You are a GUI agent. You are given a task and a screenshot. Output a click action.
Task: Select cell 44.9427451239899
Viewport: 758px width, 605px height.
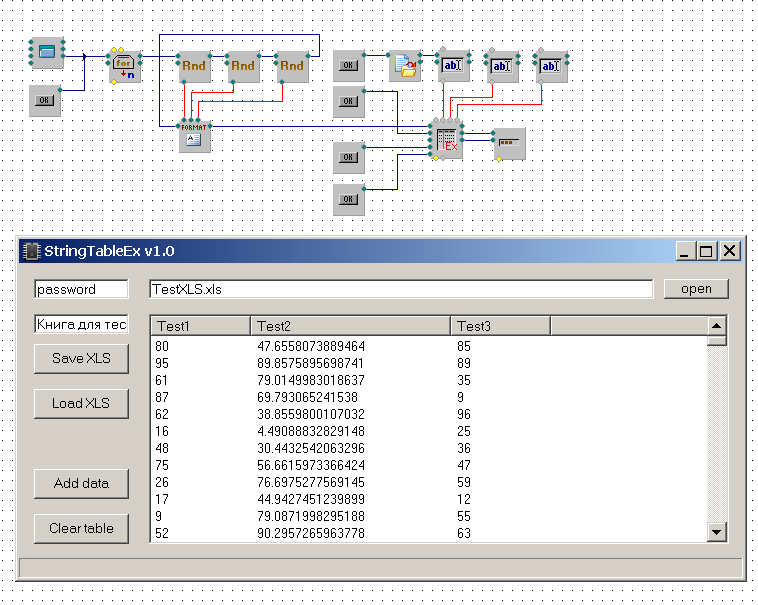click(x=311, y=499)
